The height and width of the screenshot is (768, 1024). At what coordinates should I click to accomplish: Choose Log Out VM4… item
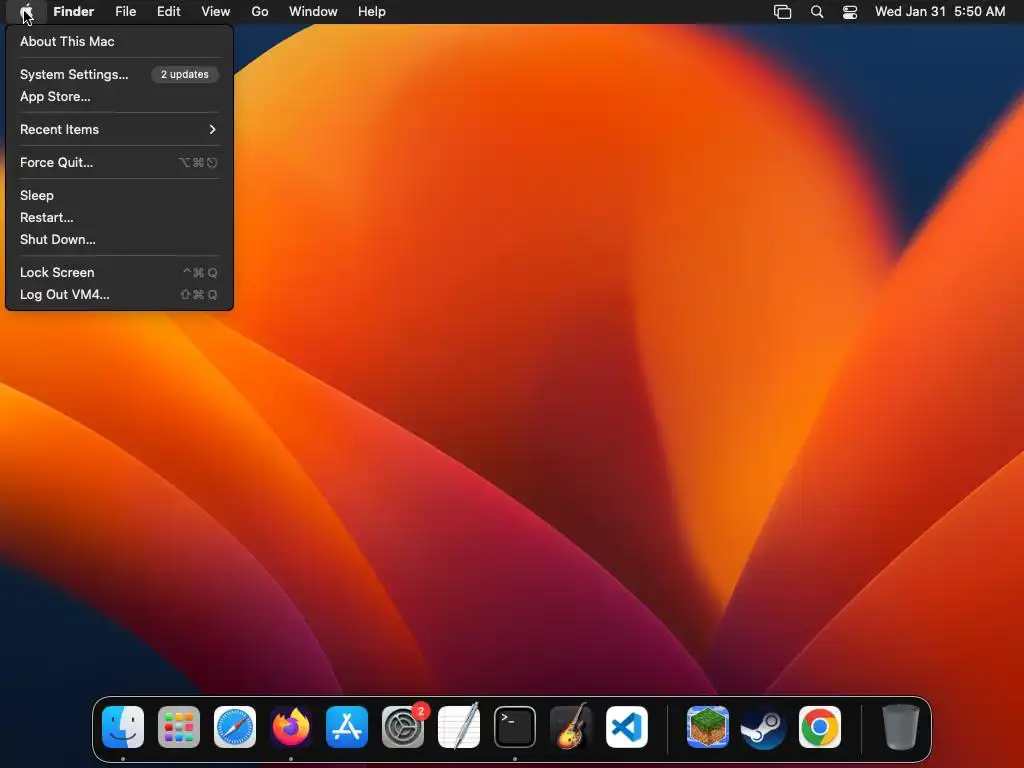pyautogui.click(x=119, y=295)
